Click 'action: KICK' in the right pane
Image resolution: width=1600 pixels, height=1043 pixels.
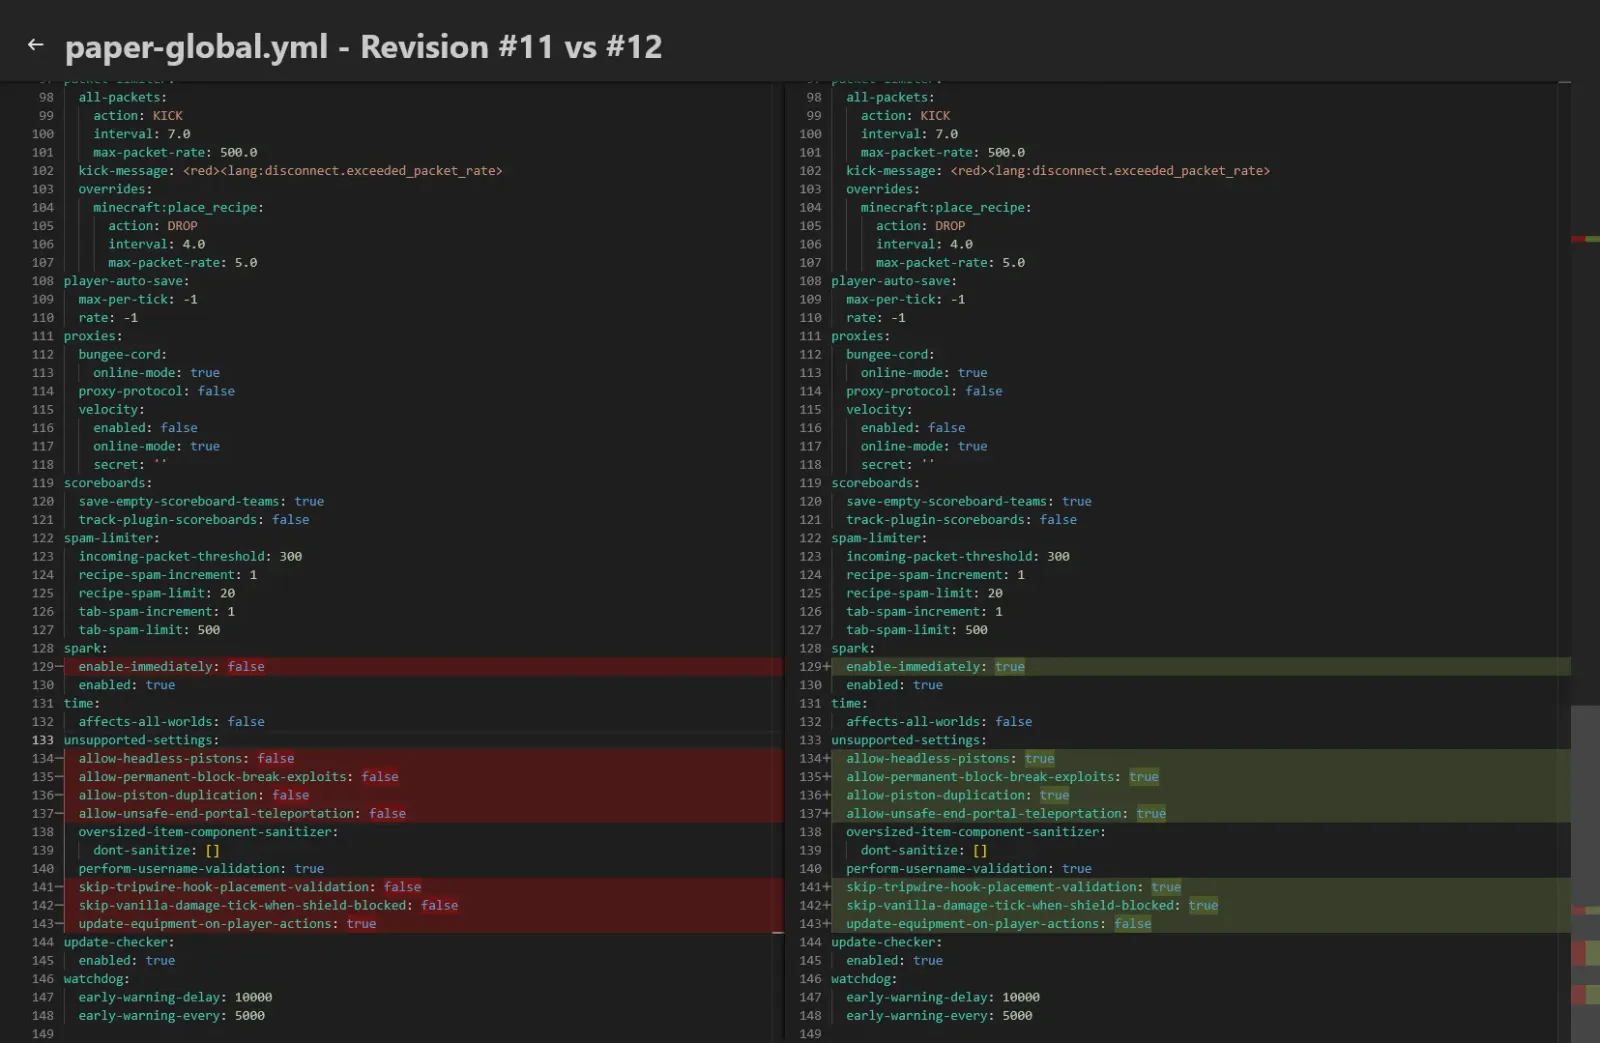pos(905,116)
